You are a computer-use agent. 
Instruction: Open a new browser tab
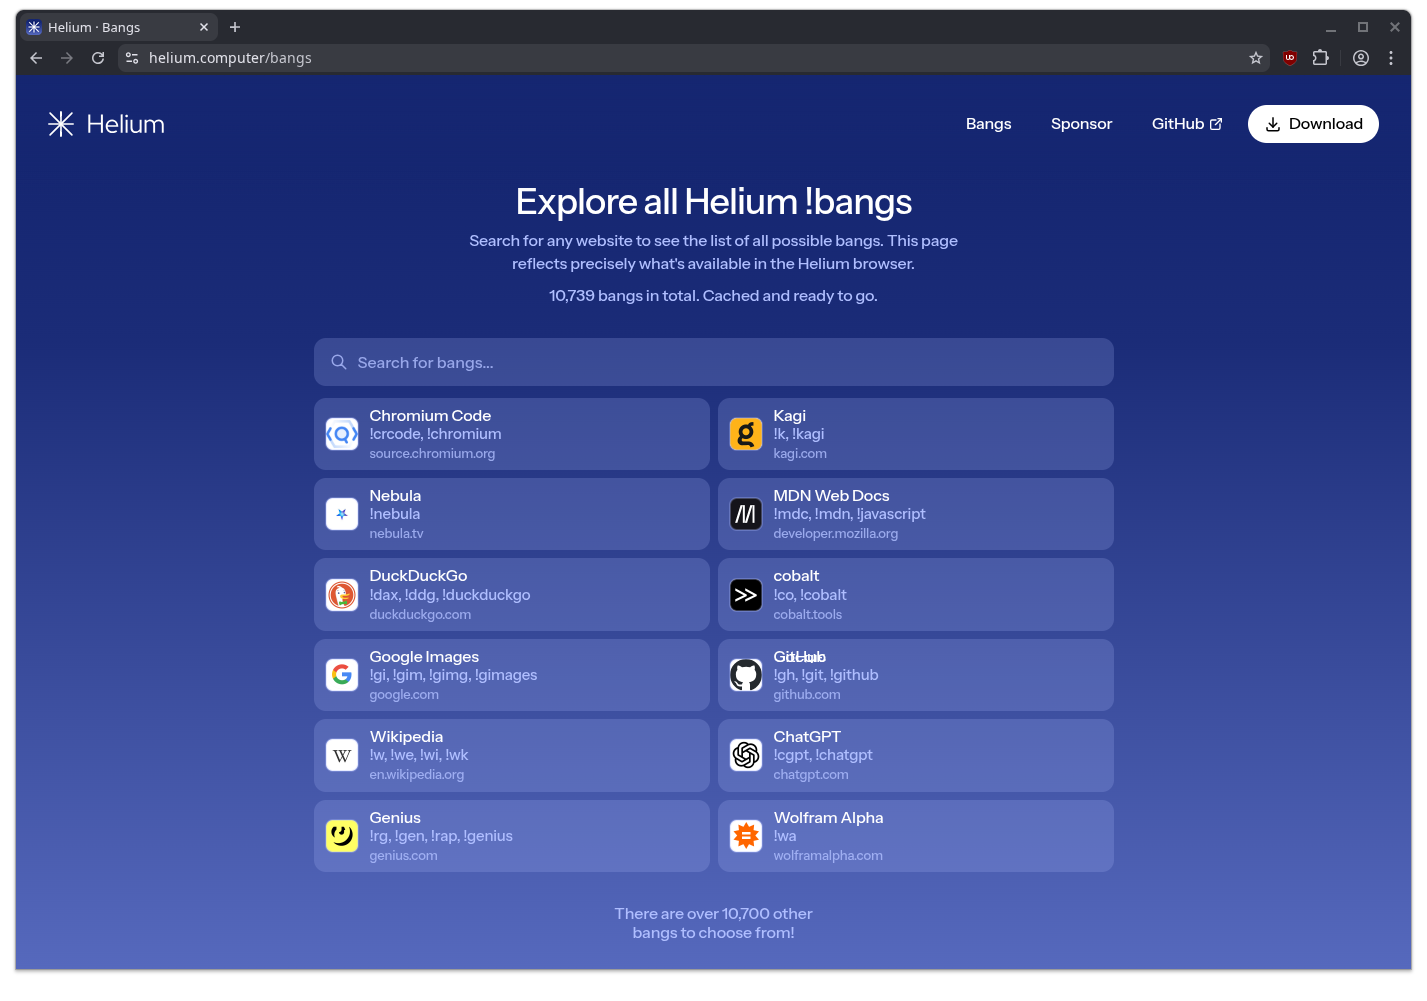pos(235,27)
